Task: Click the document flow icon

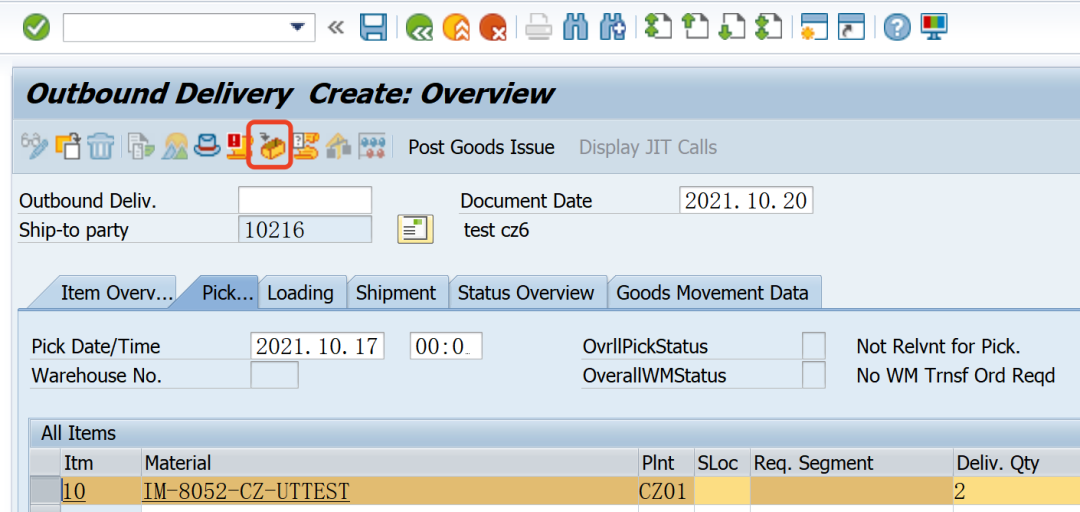Action: coord(141,146)
